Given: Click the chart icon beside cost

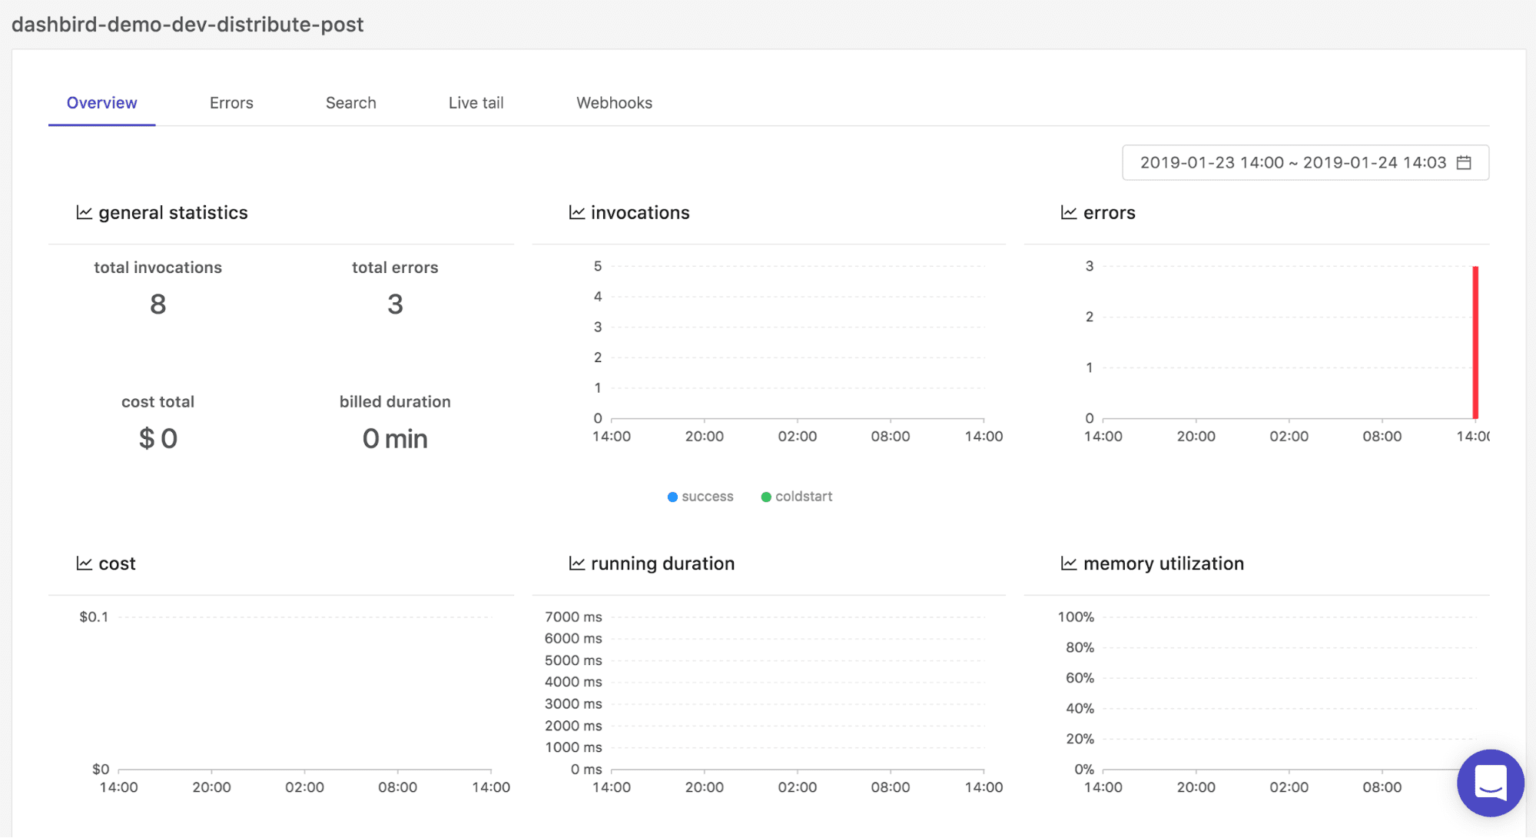Looking at the screenshot, I should 83,563.
